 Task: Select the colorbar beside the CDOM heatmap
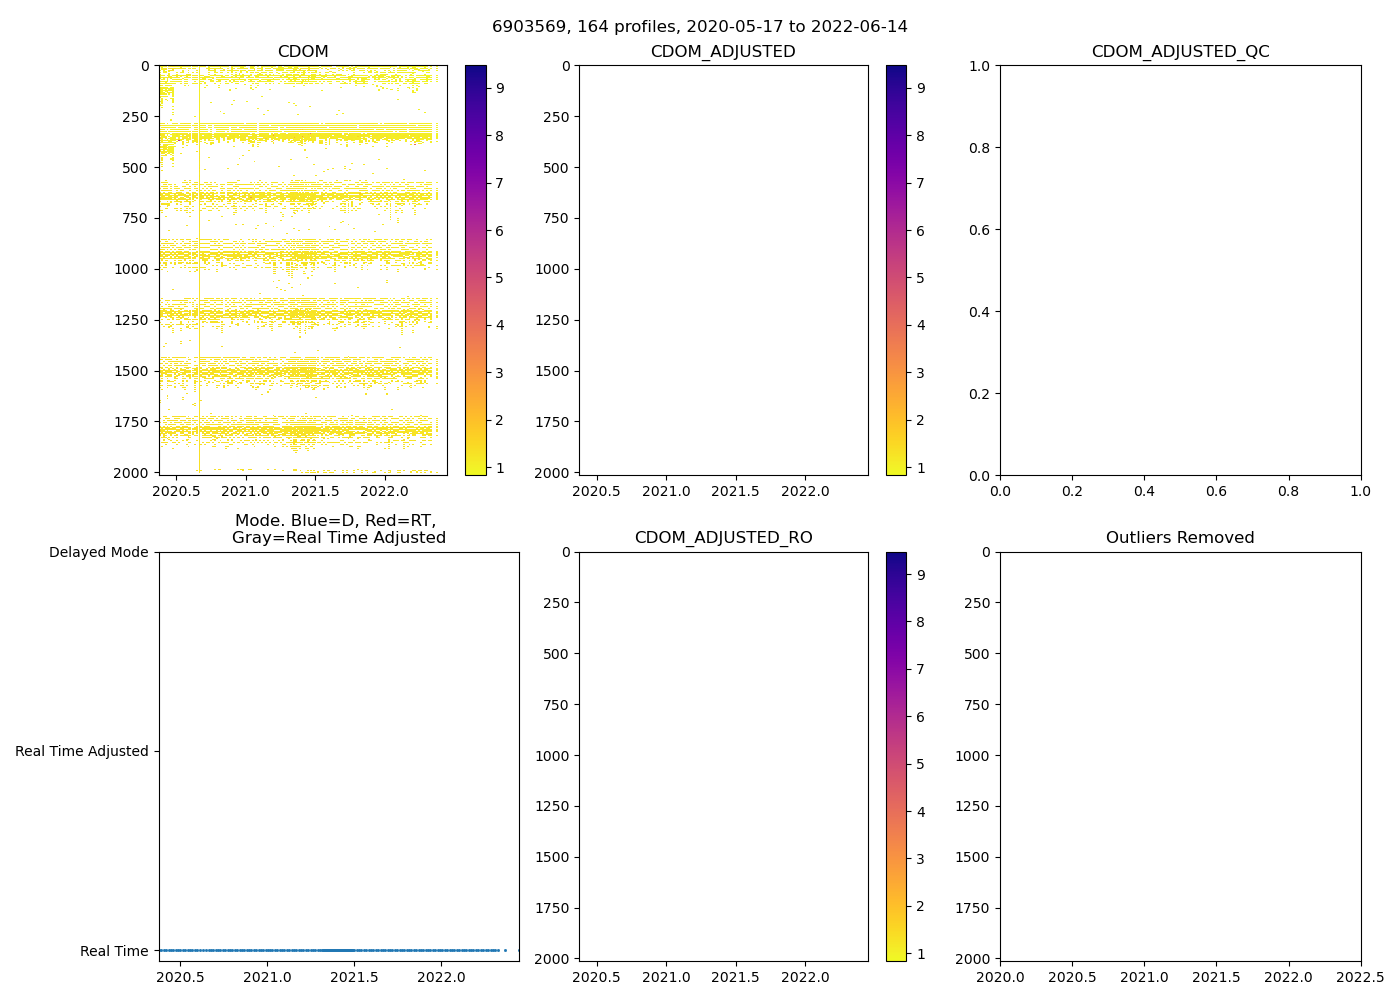pos(475,270)
